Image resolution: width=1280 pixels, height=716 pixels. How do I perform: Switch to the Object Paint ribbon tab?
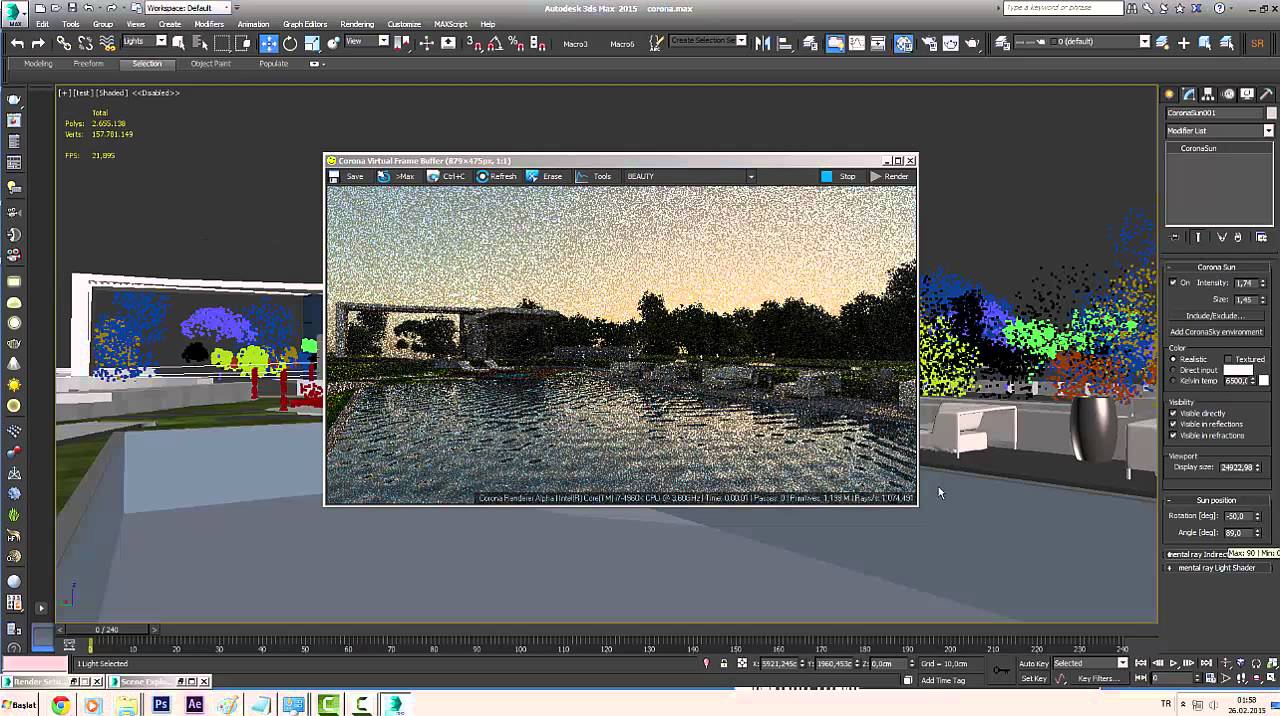[x=210, y=64]
